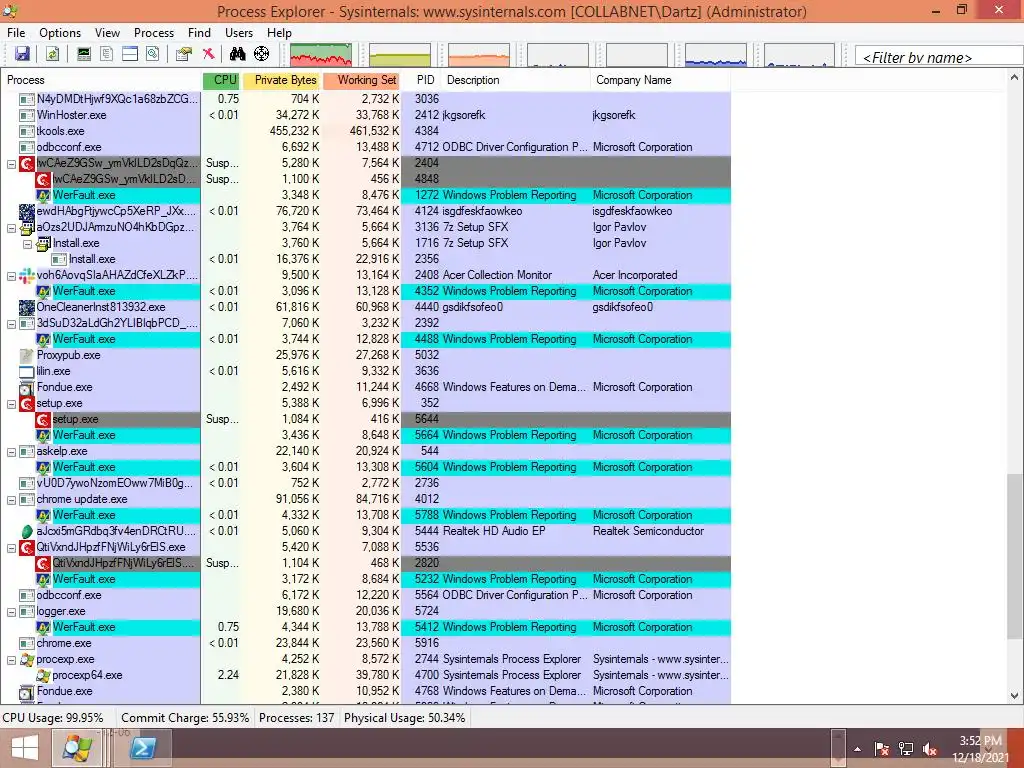
Task: Sort by the PID column header
Action: pos(421,80)
